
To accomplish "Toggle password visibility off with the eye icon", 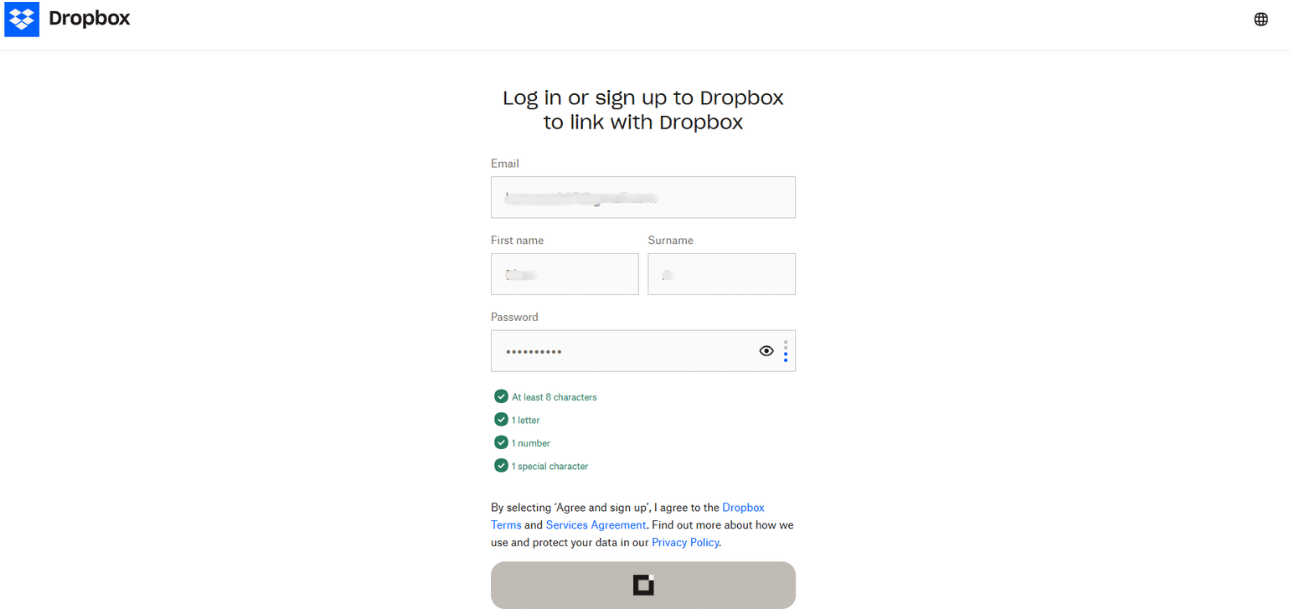I will point(766,350).
